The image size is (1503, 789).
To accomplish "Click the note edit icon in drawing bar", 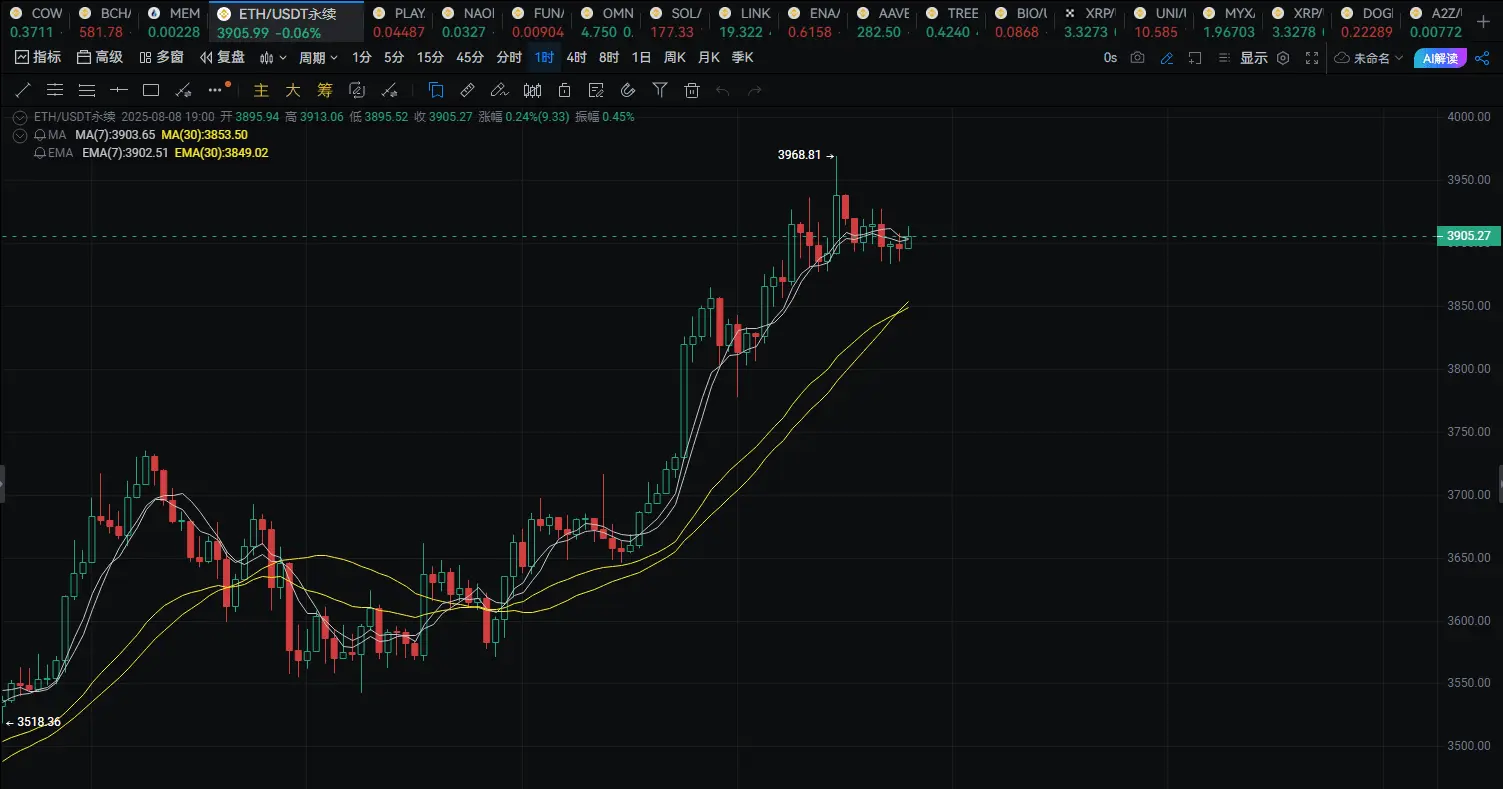I will (596, 91).
